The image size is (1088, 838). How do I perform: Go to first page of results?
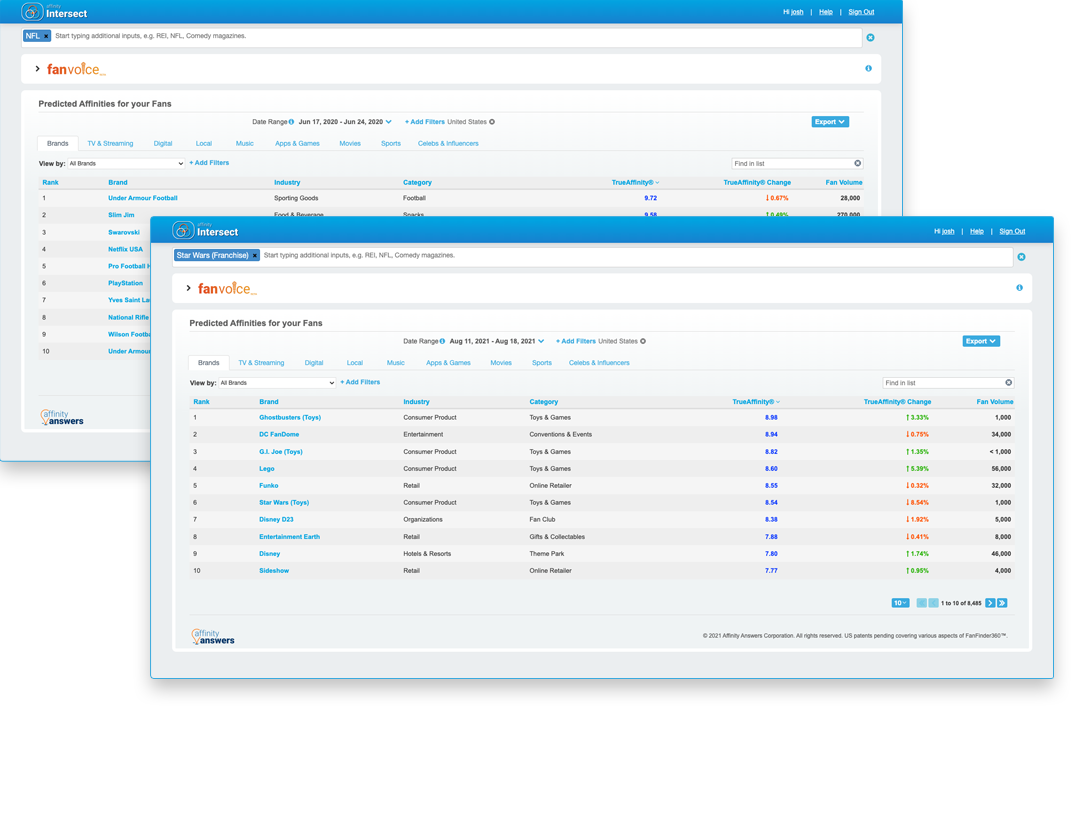[921, 604]
